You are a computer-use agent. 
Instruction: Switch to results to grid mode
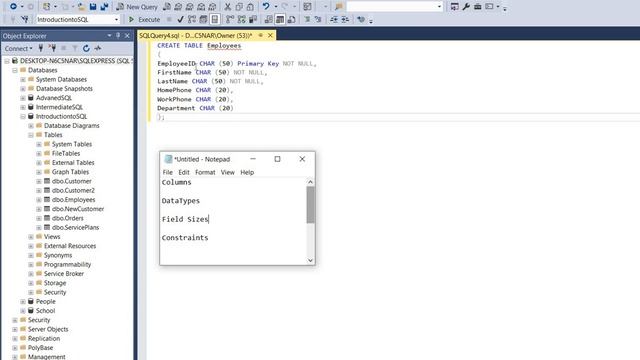(280, 19)
